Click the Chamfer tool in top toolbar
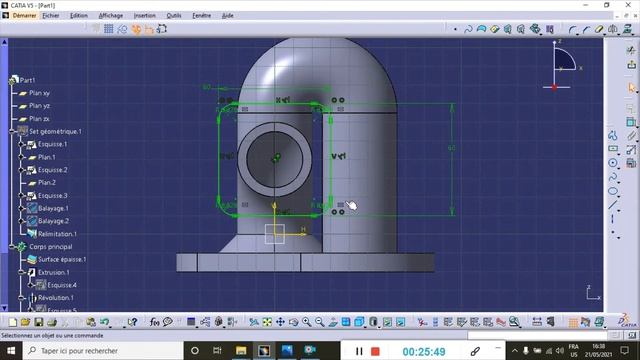The width and height of the screenshot is (640, 360). [x=586, y=29]
